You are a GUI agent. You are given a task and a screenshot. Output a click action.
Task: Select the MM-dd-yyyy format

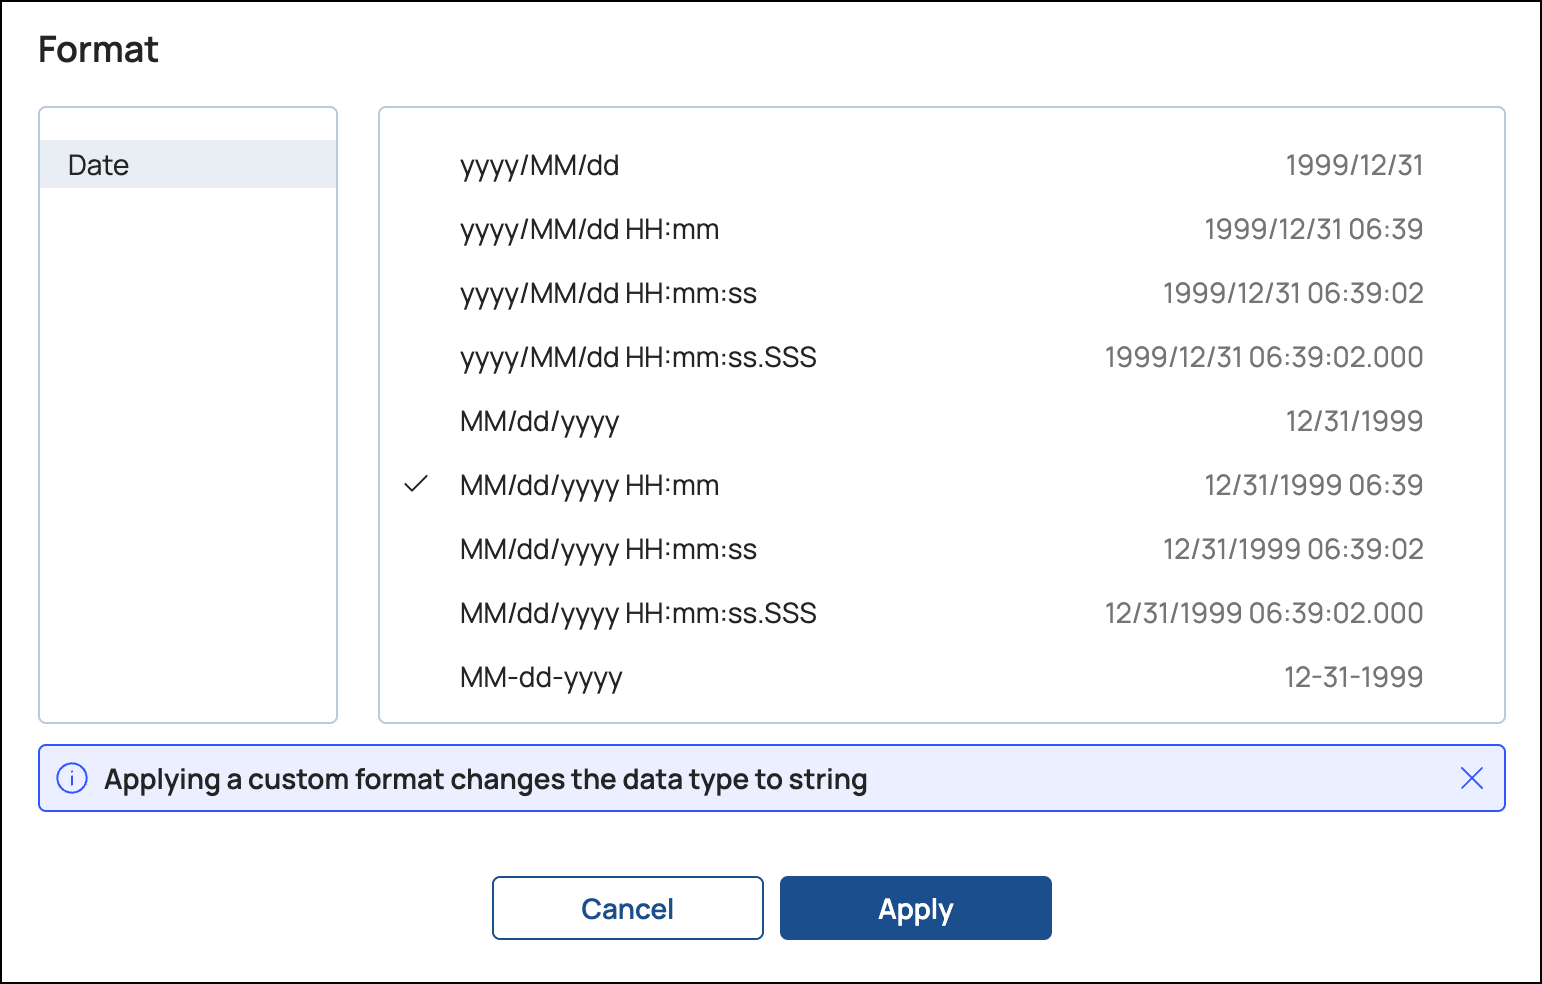541,677
